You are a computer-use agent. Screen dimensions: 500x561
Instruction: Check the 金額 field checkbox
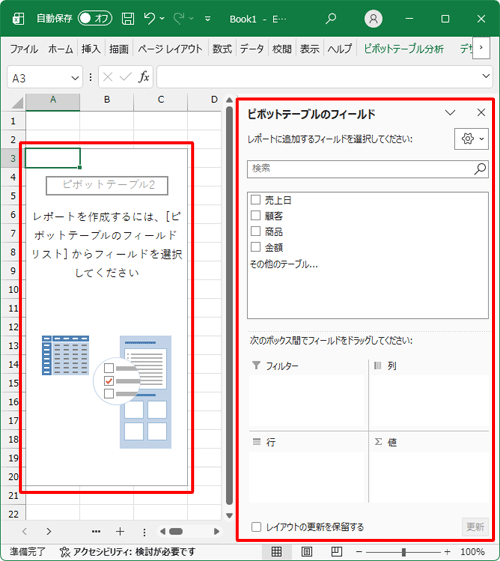pyautogui.click(x=255, y=247)
